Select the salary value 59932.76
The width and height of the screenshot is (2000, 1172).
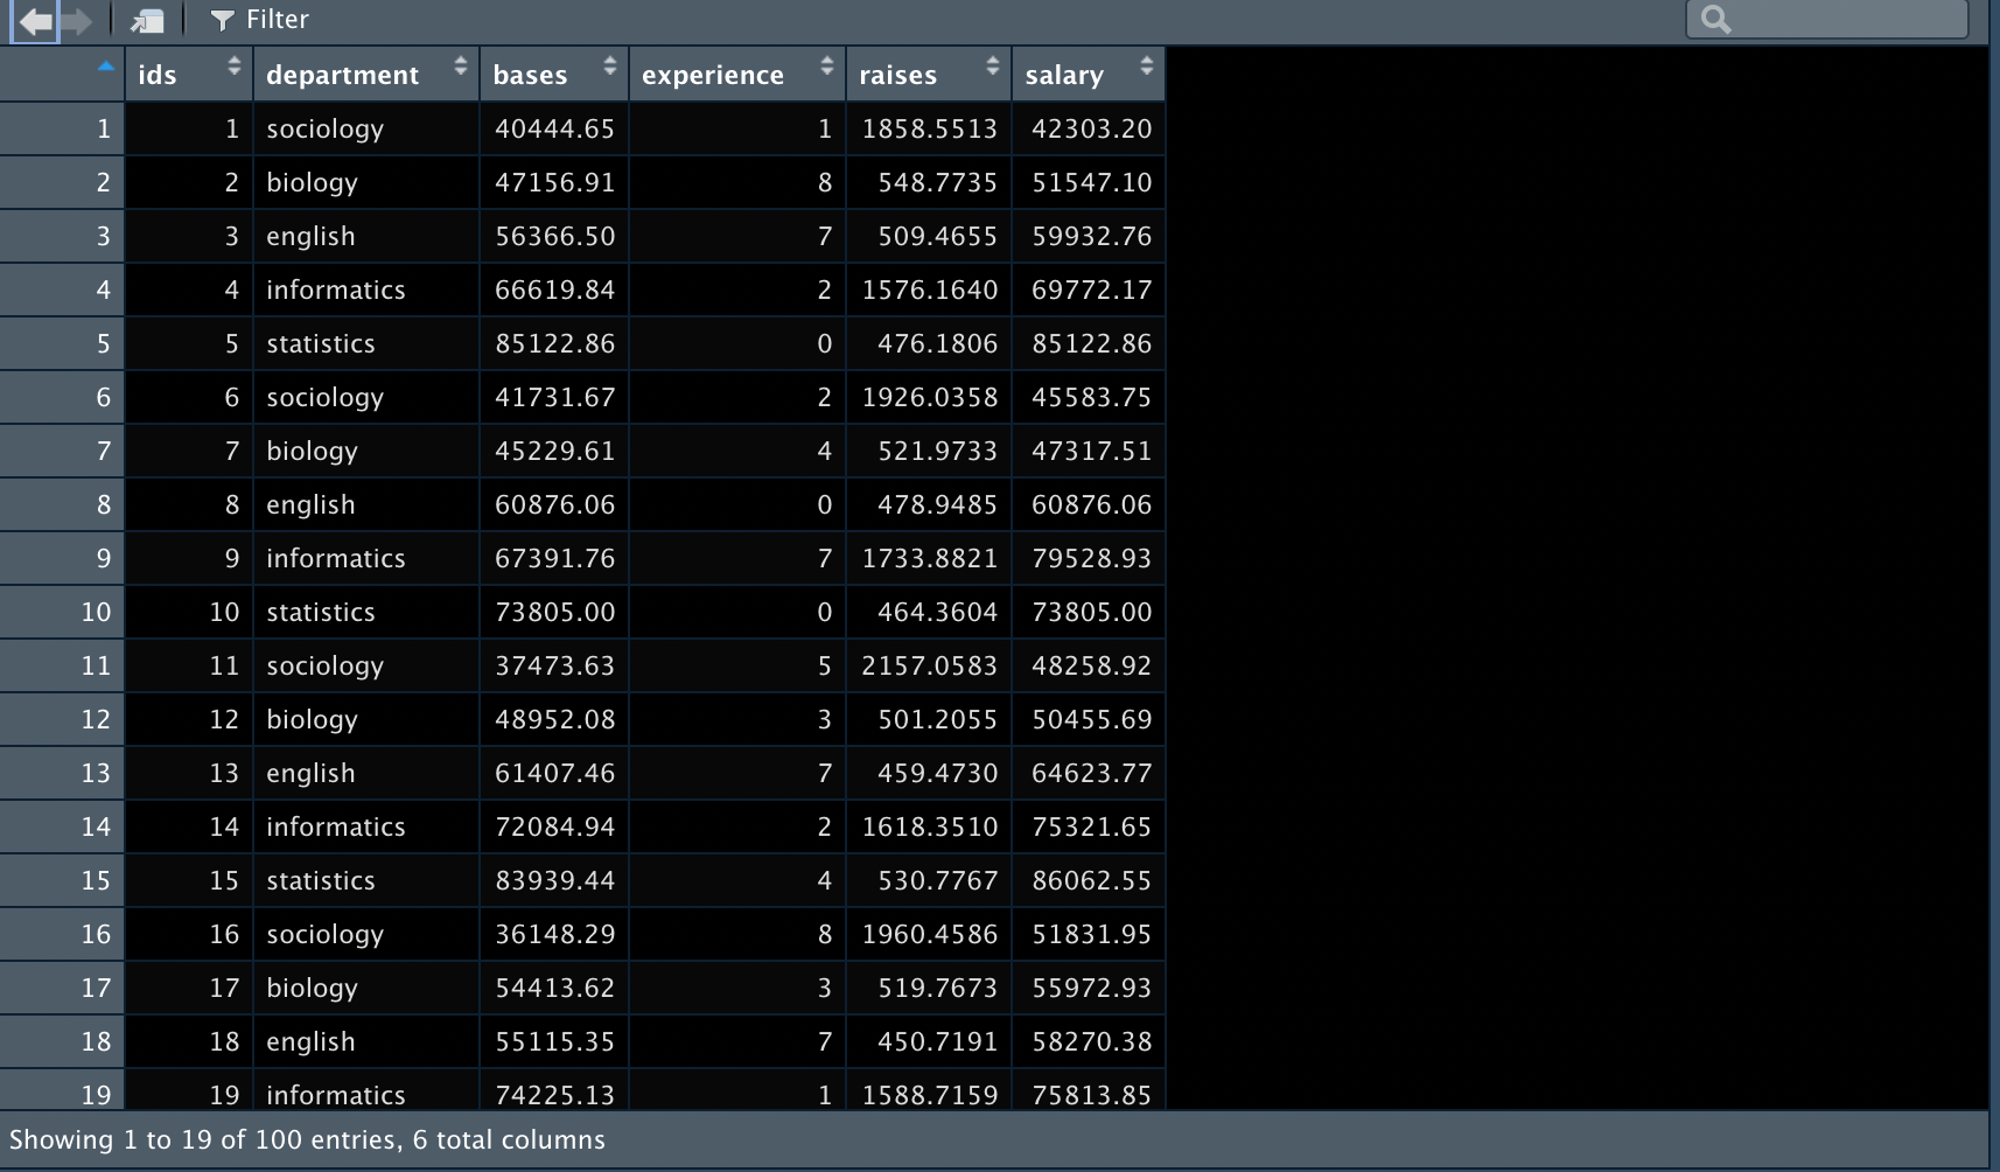1091,237
